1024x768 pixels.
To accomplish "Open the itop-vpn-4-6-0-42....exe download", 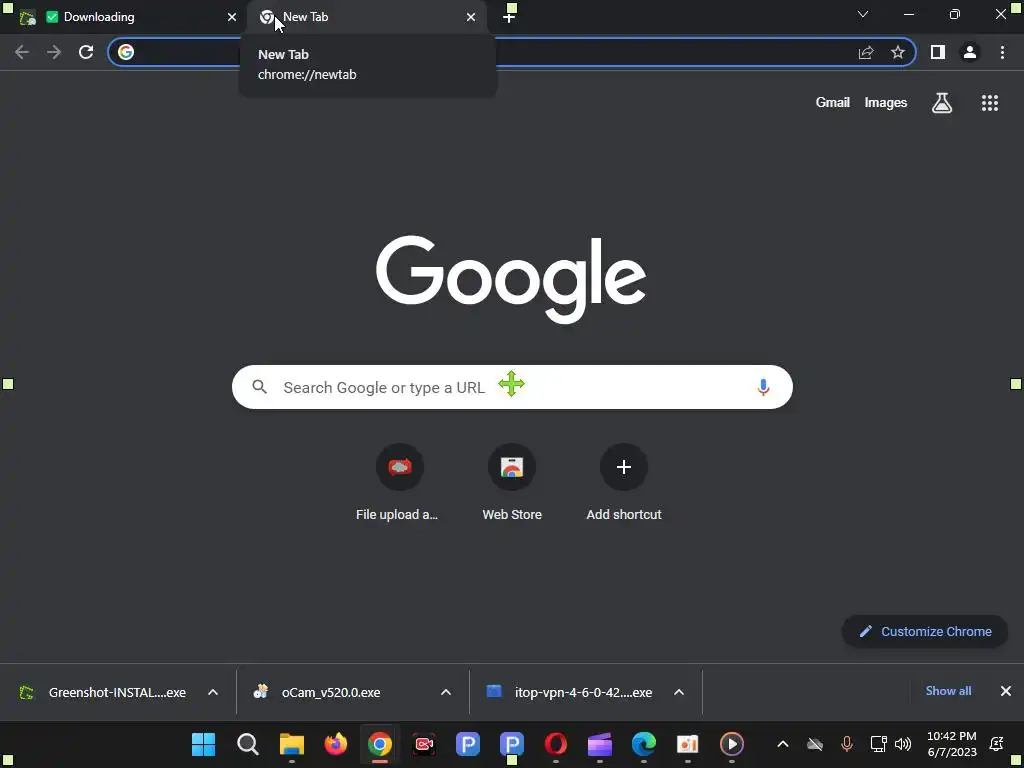I will point(569,692).
